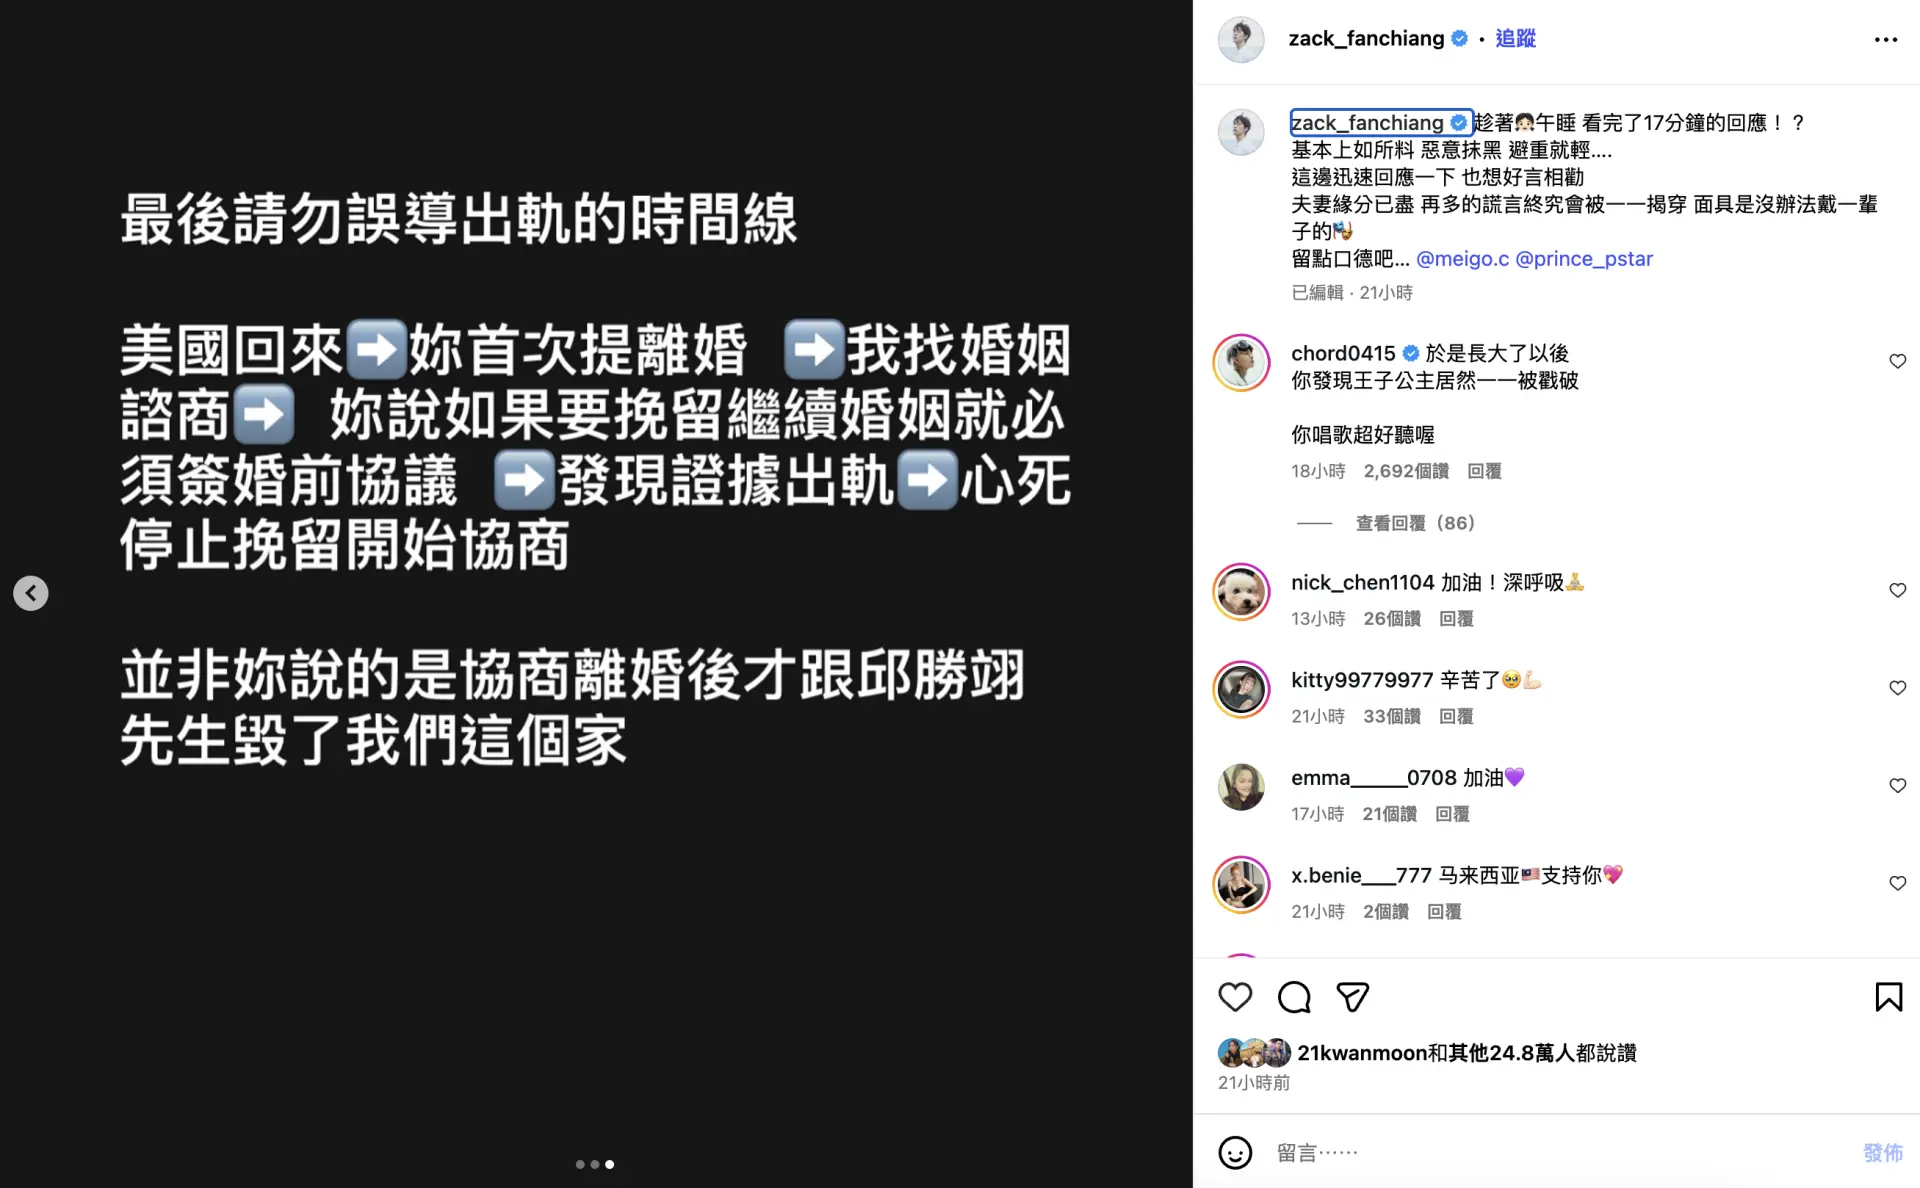Open @meigo.c mention link
1920x1188 pixels.
1462,259
